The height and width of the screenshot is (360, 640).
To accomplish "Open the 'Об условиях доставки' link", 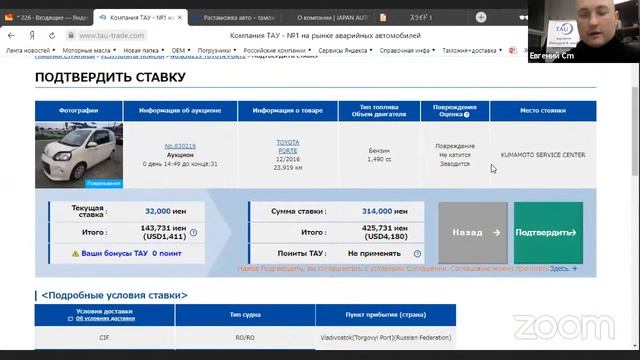I will (x=105, y=318).
